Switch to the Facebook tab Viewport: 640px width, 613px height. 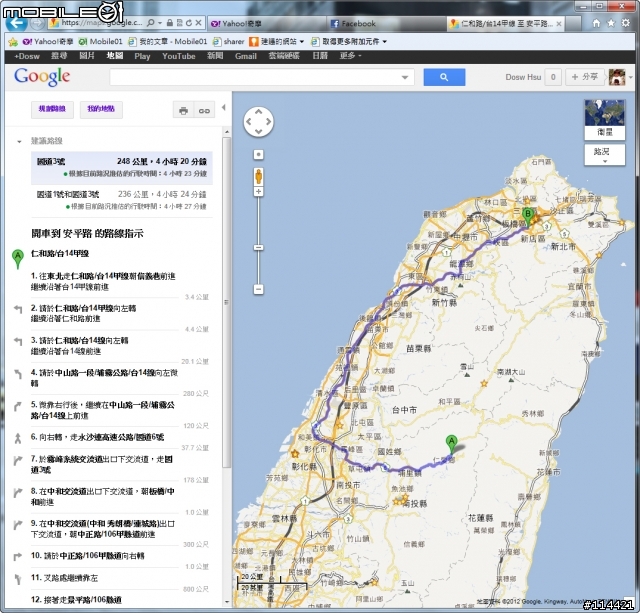(x=386, y=24)
